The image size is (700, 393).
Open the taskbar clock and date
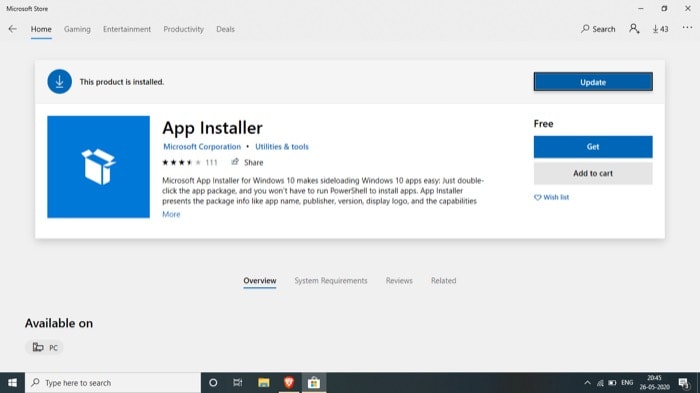point(654,383)
